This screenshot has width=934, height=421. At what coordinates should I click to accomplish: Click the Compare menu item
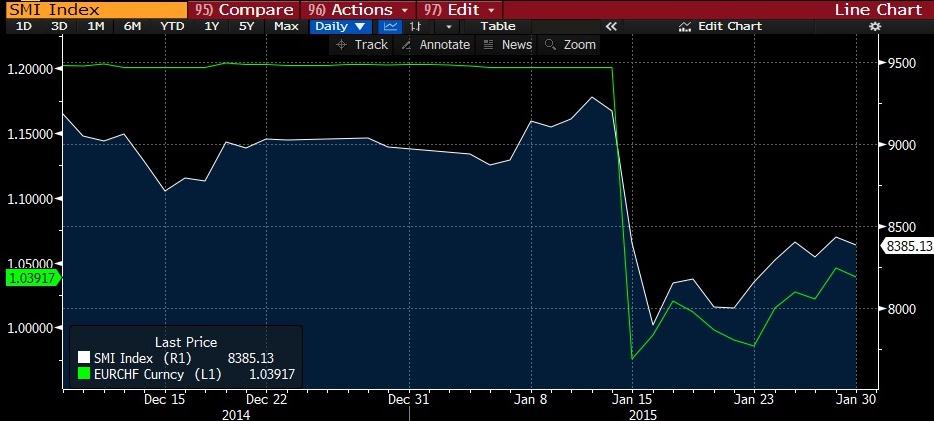(x=247, y=9)
